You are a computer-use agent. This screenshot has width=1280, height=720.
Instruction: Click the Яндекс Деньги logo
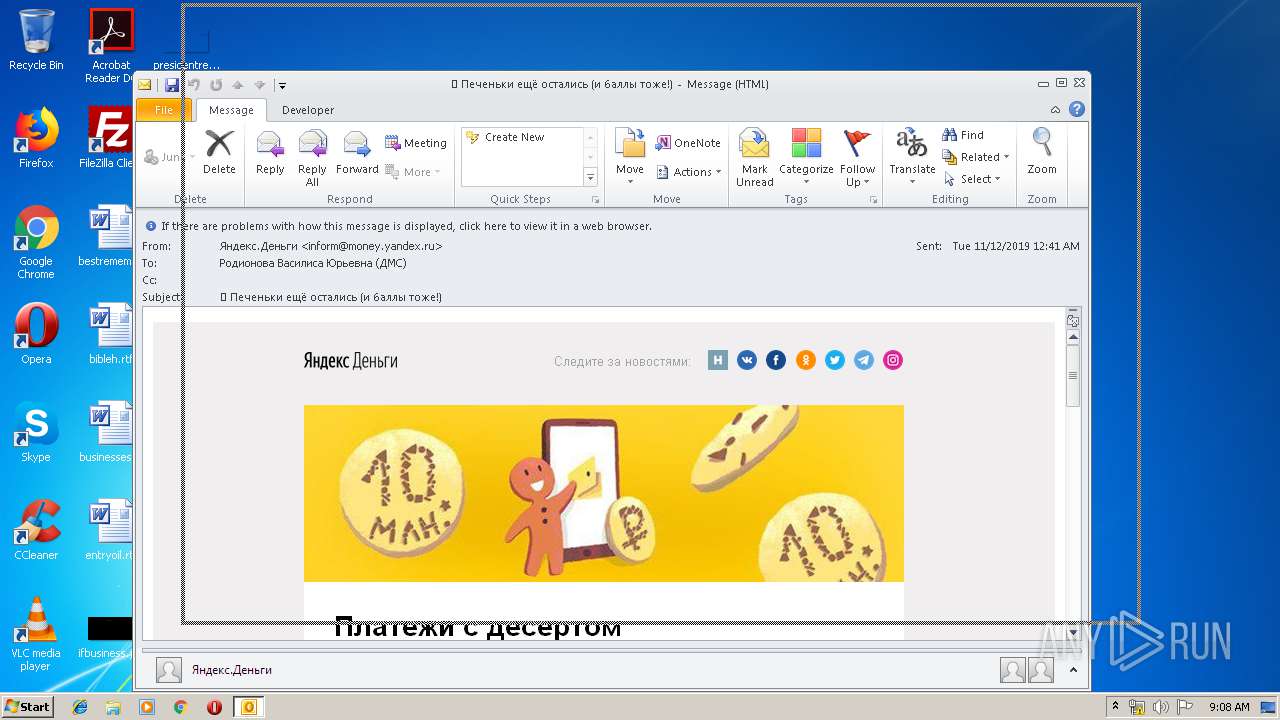click(x=351, y=361)
